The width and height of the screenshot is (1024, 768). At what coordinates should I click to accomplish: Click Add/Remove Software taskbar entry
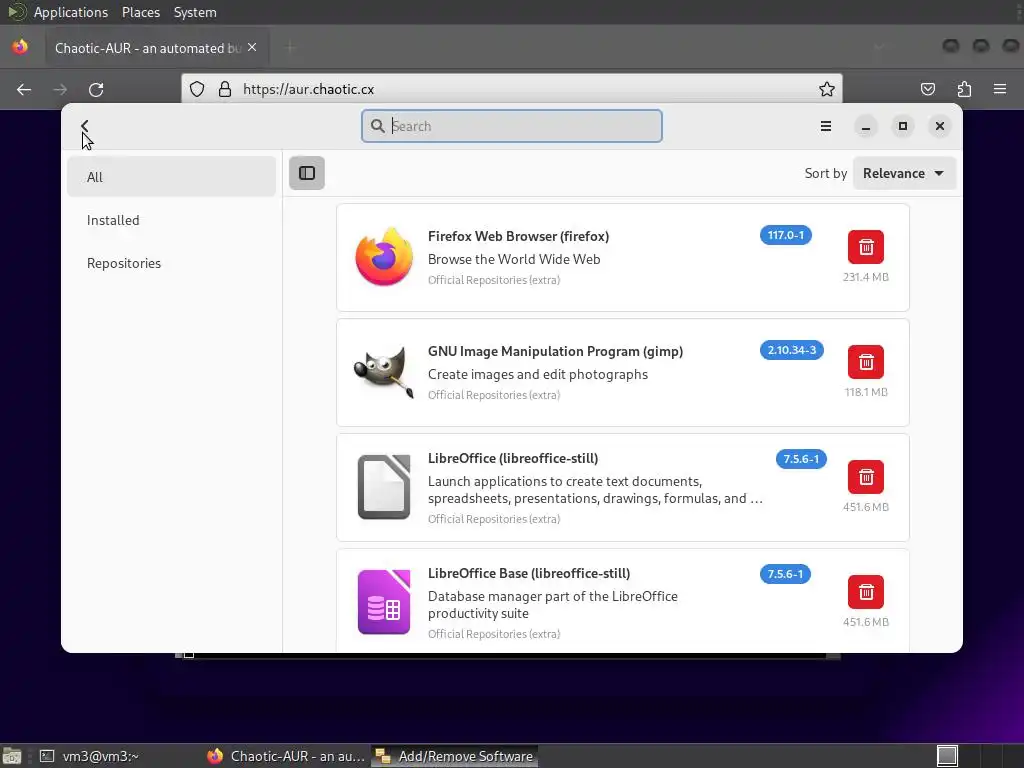point(455,756)
